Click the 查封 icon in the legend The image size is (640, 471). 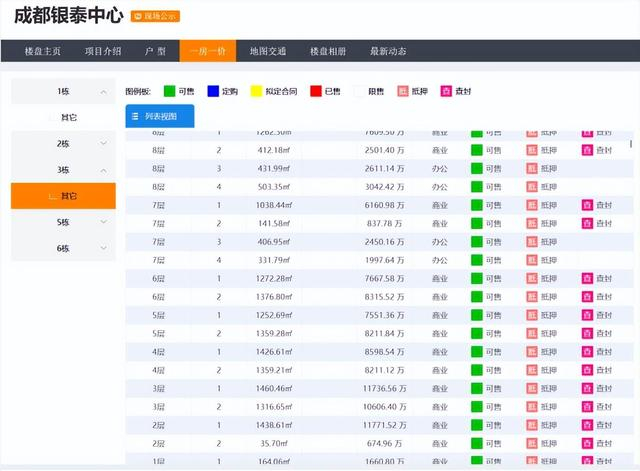[446, 91]
